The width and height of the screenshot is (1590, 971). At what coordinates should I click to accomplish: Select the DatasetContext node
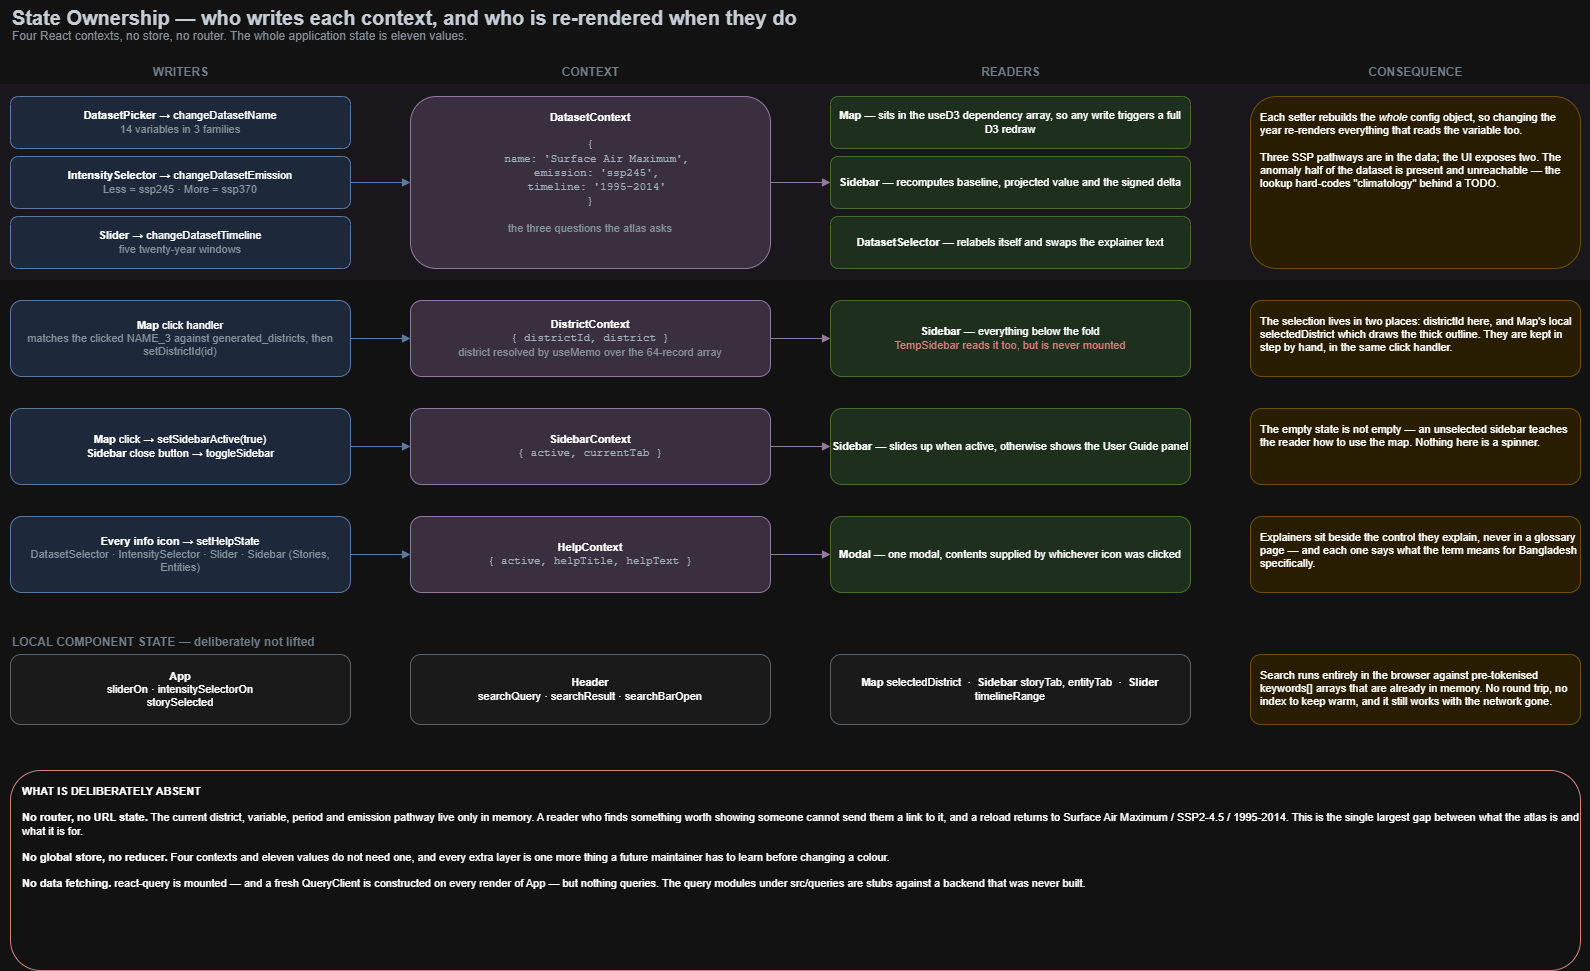[590, 182]
